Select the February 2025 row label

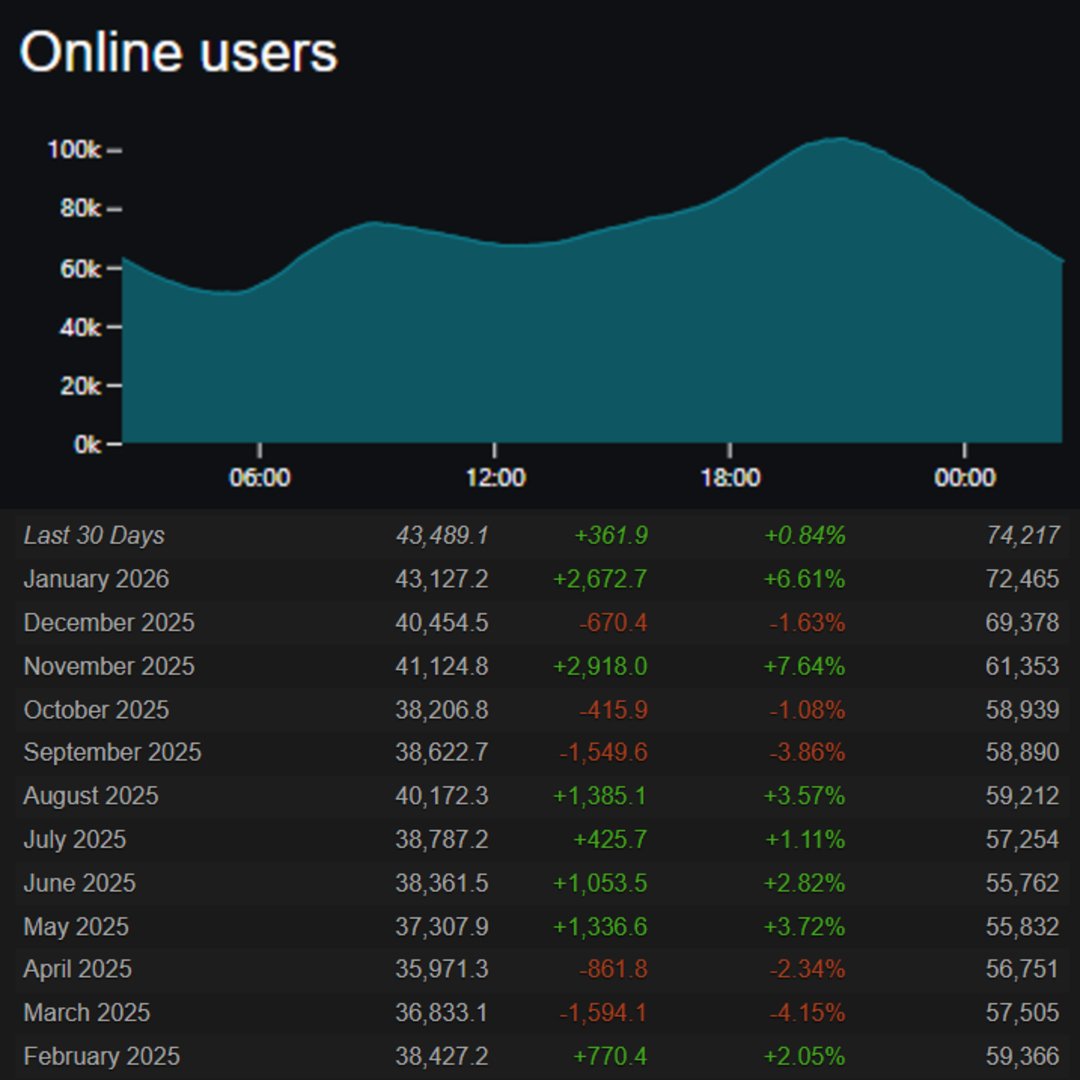(x=102, y=1056)
